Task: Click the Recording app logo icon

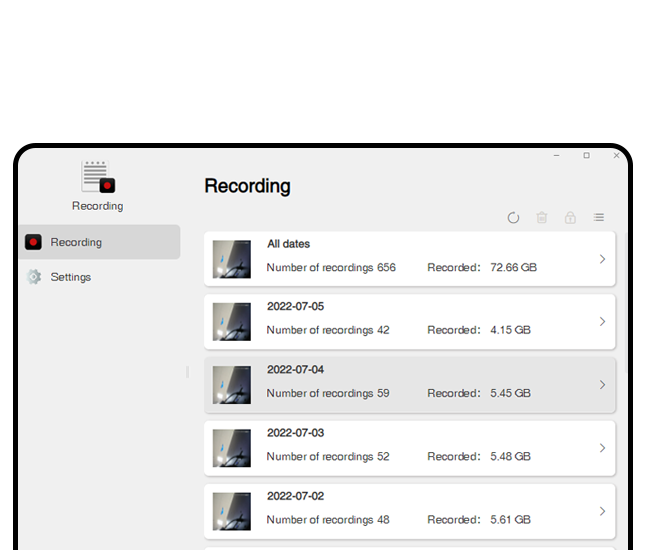Action: [98, 178]
